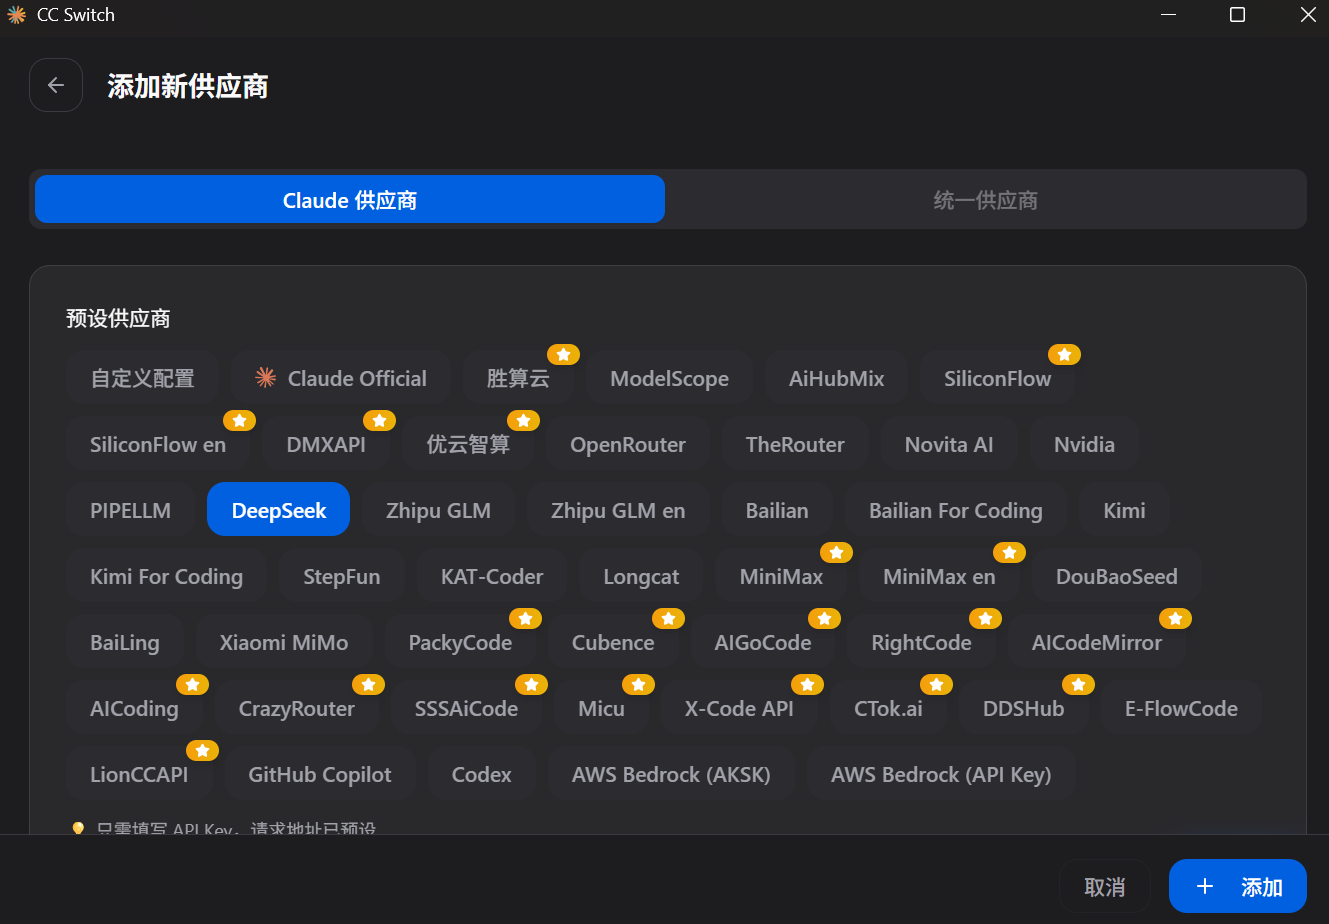Viewport: 1329px width, 924px height.
Task: Choose the RightCode provider
Action: pos(921,642)
